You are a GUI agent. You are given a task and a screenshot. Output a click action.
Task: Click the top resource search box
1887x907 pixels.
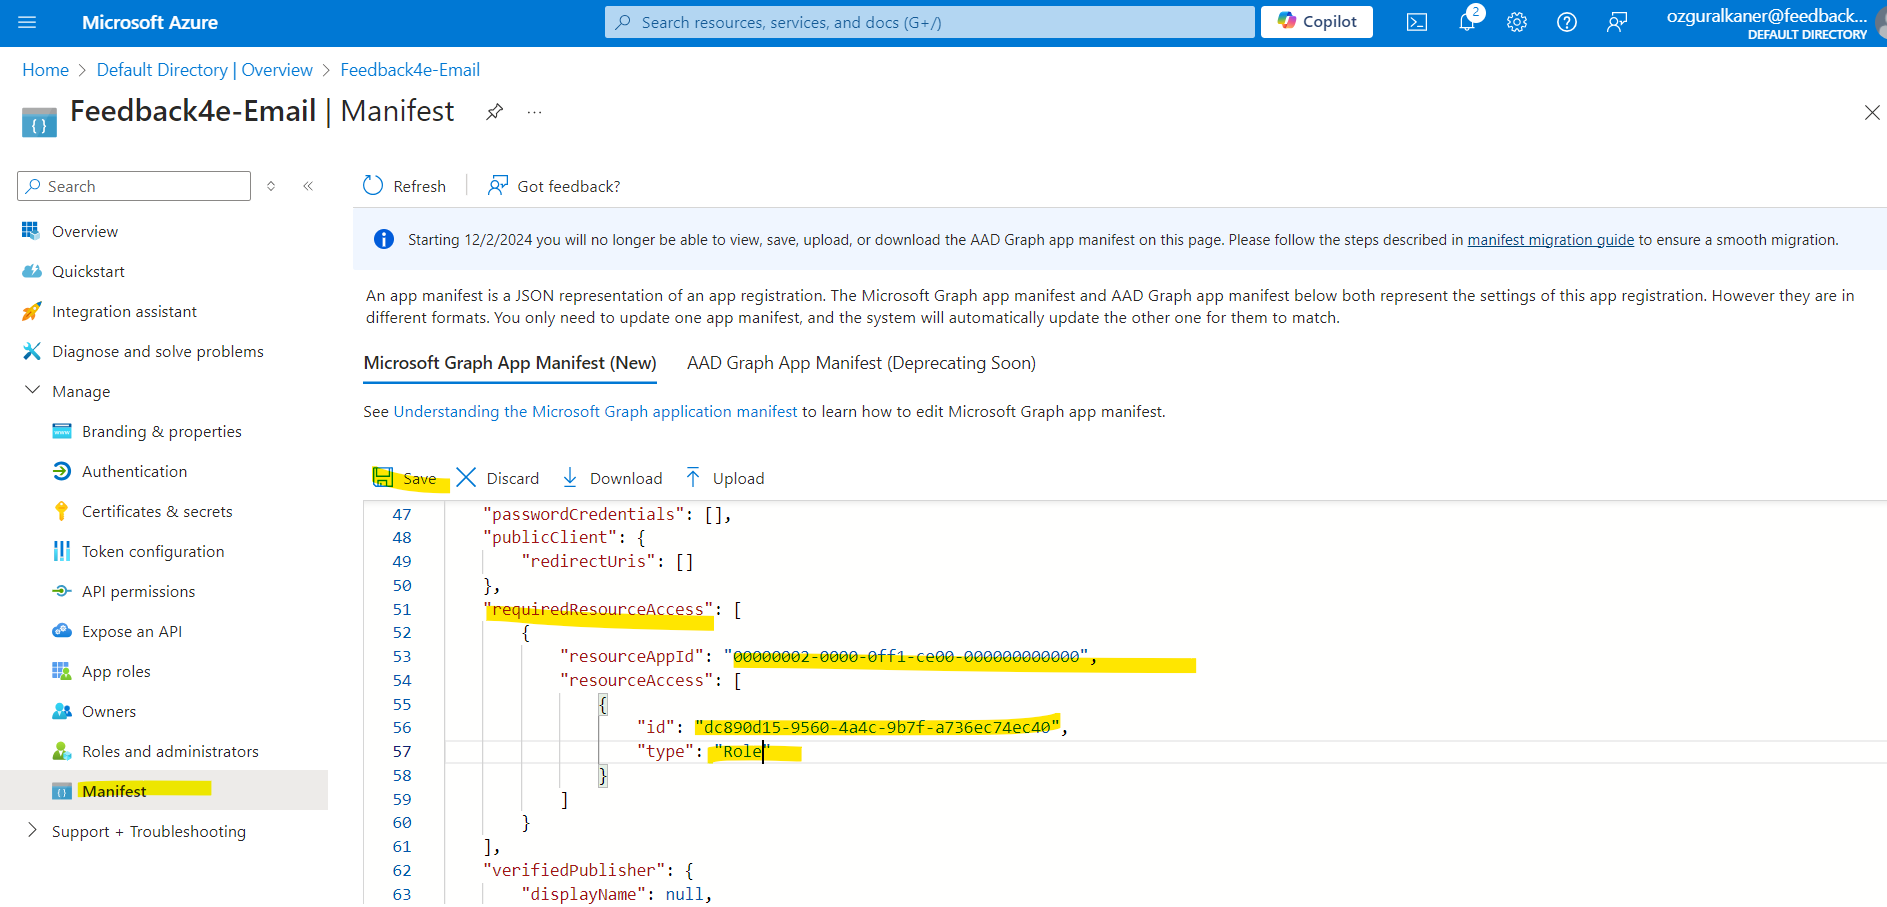[930, 22]
